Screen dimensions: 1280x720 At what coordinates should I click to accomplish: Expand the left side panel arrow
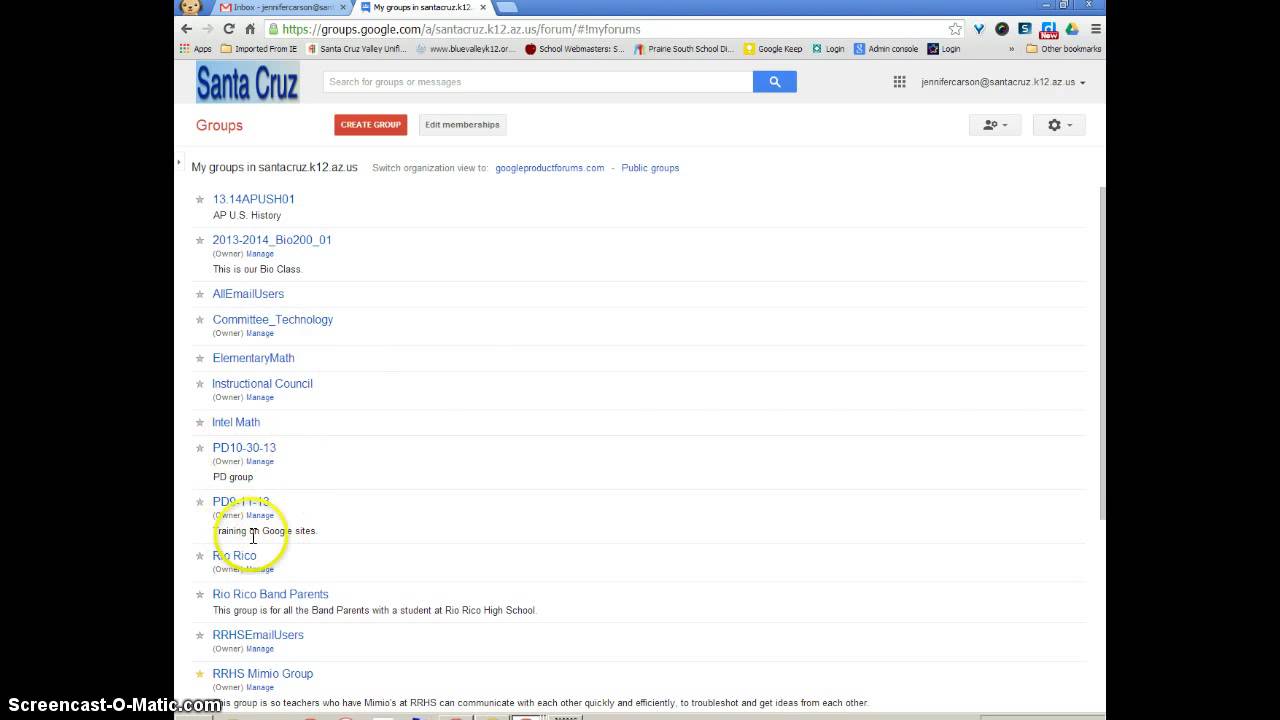tap(179, 163)
